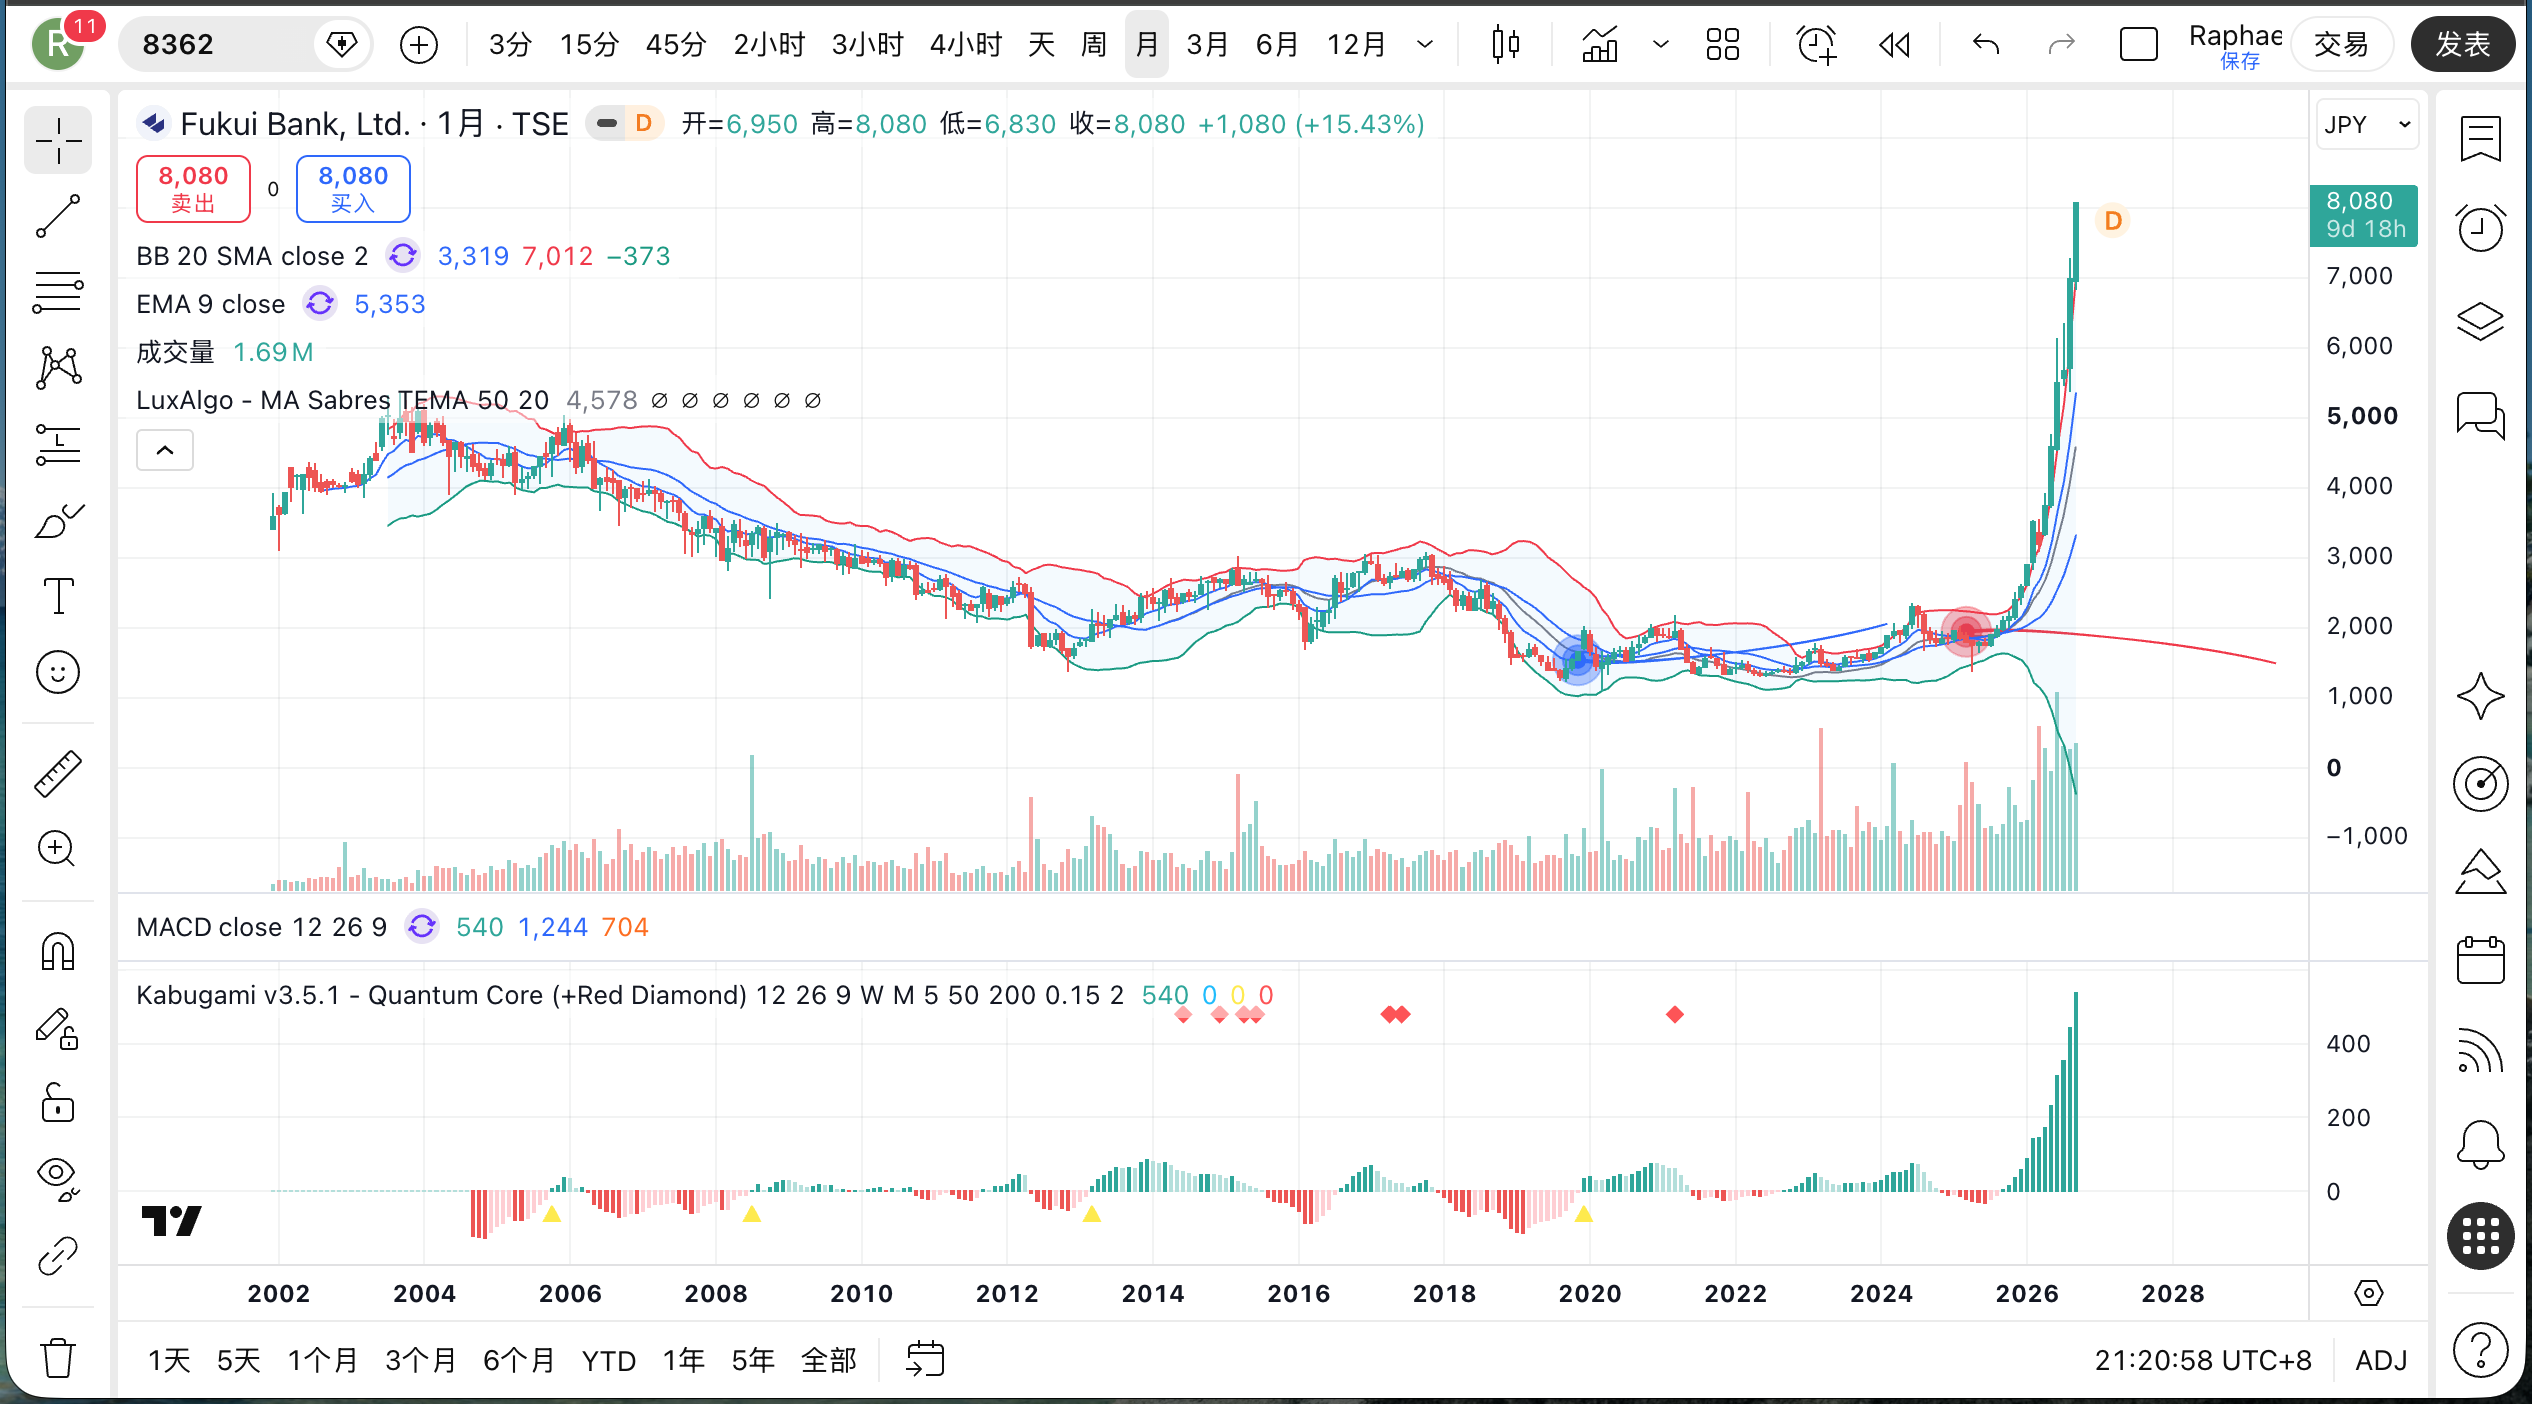Click the 8,080 卖出 sell button

(x=193, y=188)
